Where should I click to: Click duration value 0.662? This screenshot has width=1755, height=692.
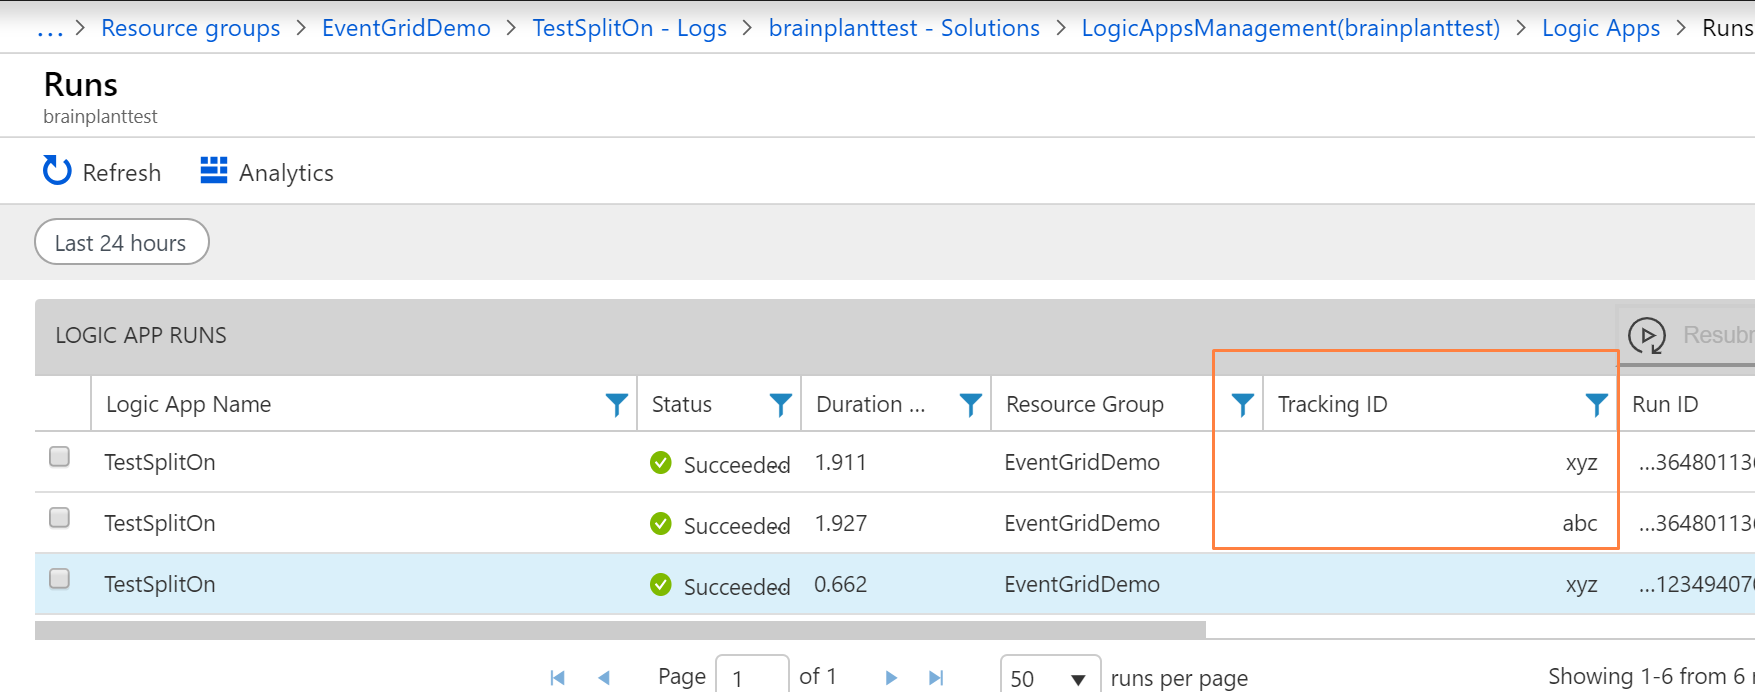coord(840,584)
